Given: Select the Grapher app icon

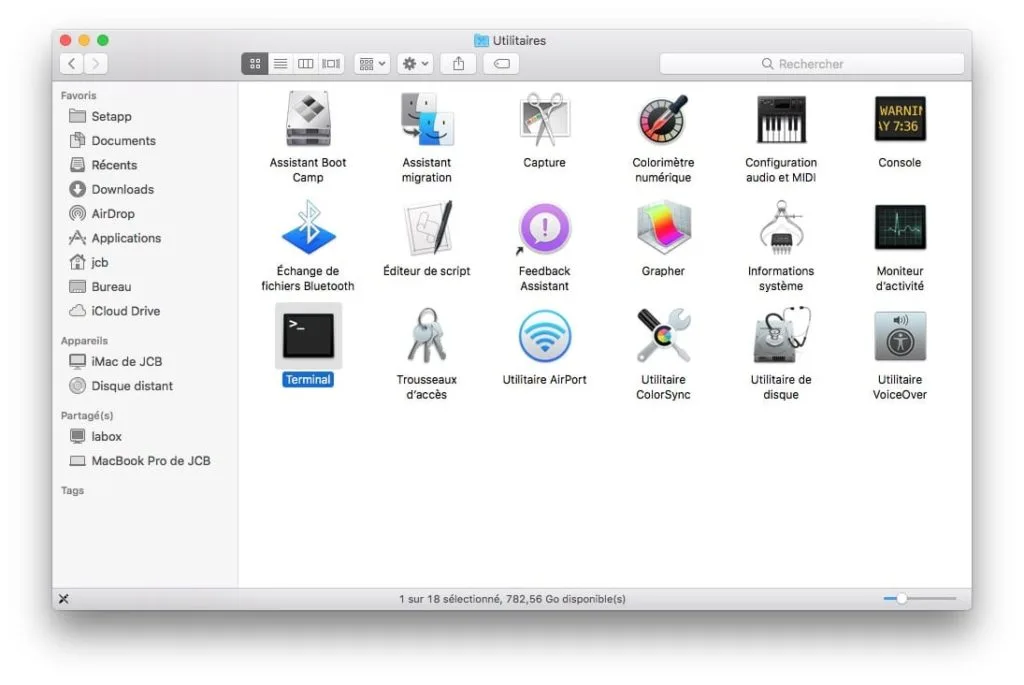Looking at the screenshot, I should (x=663, y=227).
